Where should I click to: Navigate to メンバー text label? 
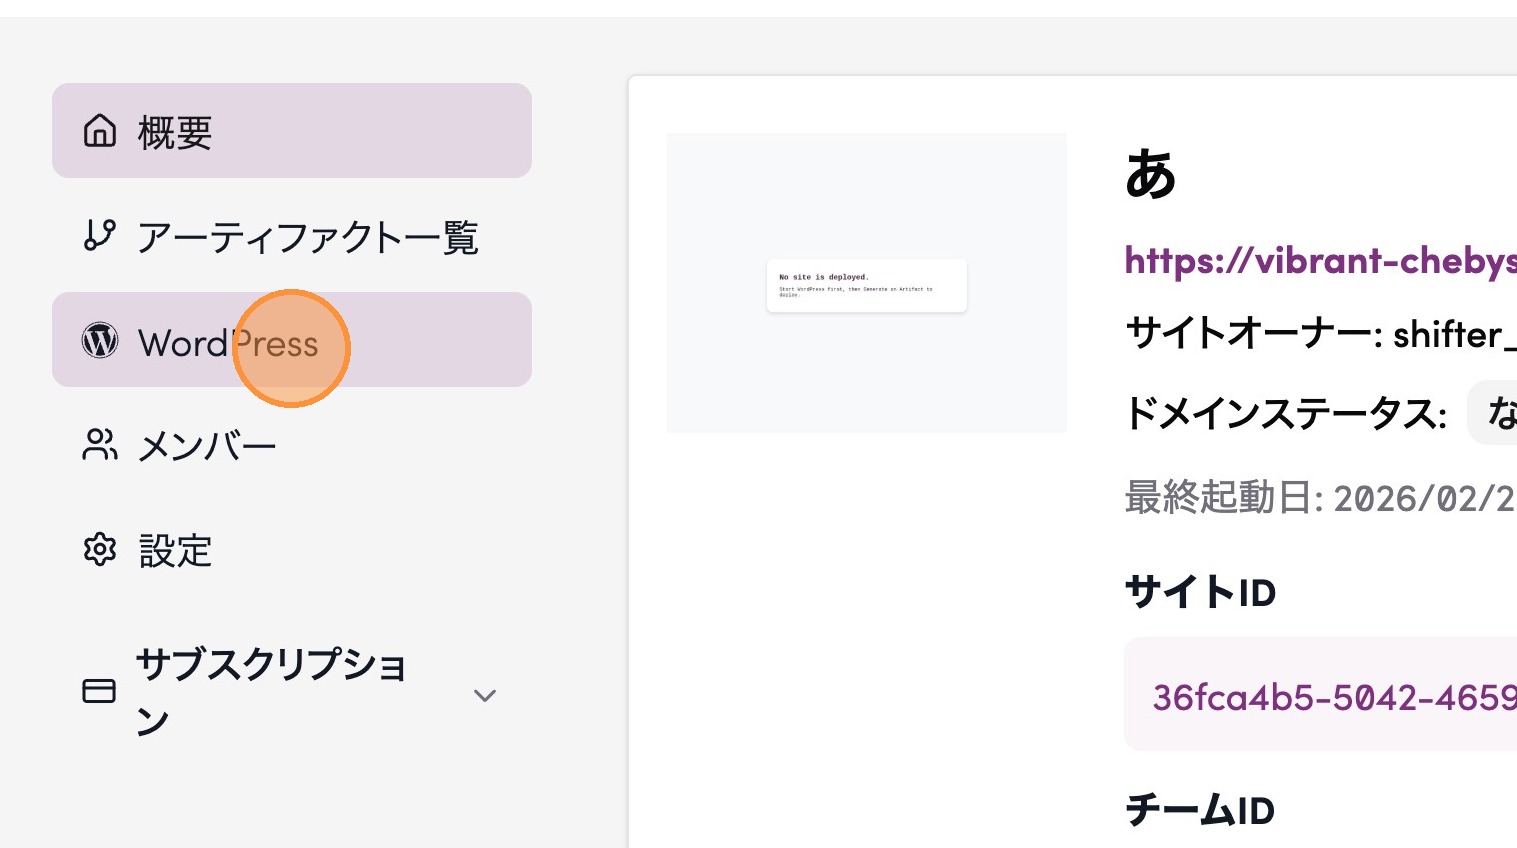click(x=207, y=447)
